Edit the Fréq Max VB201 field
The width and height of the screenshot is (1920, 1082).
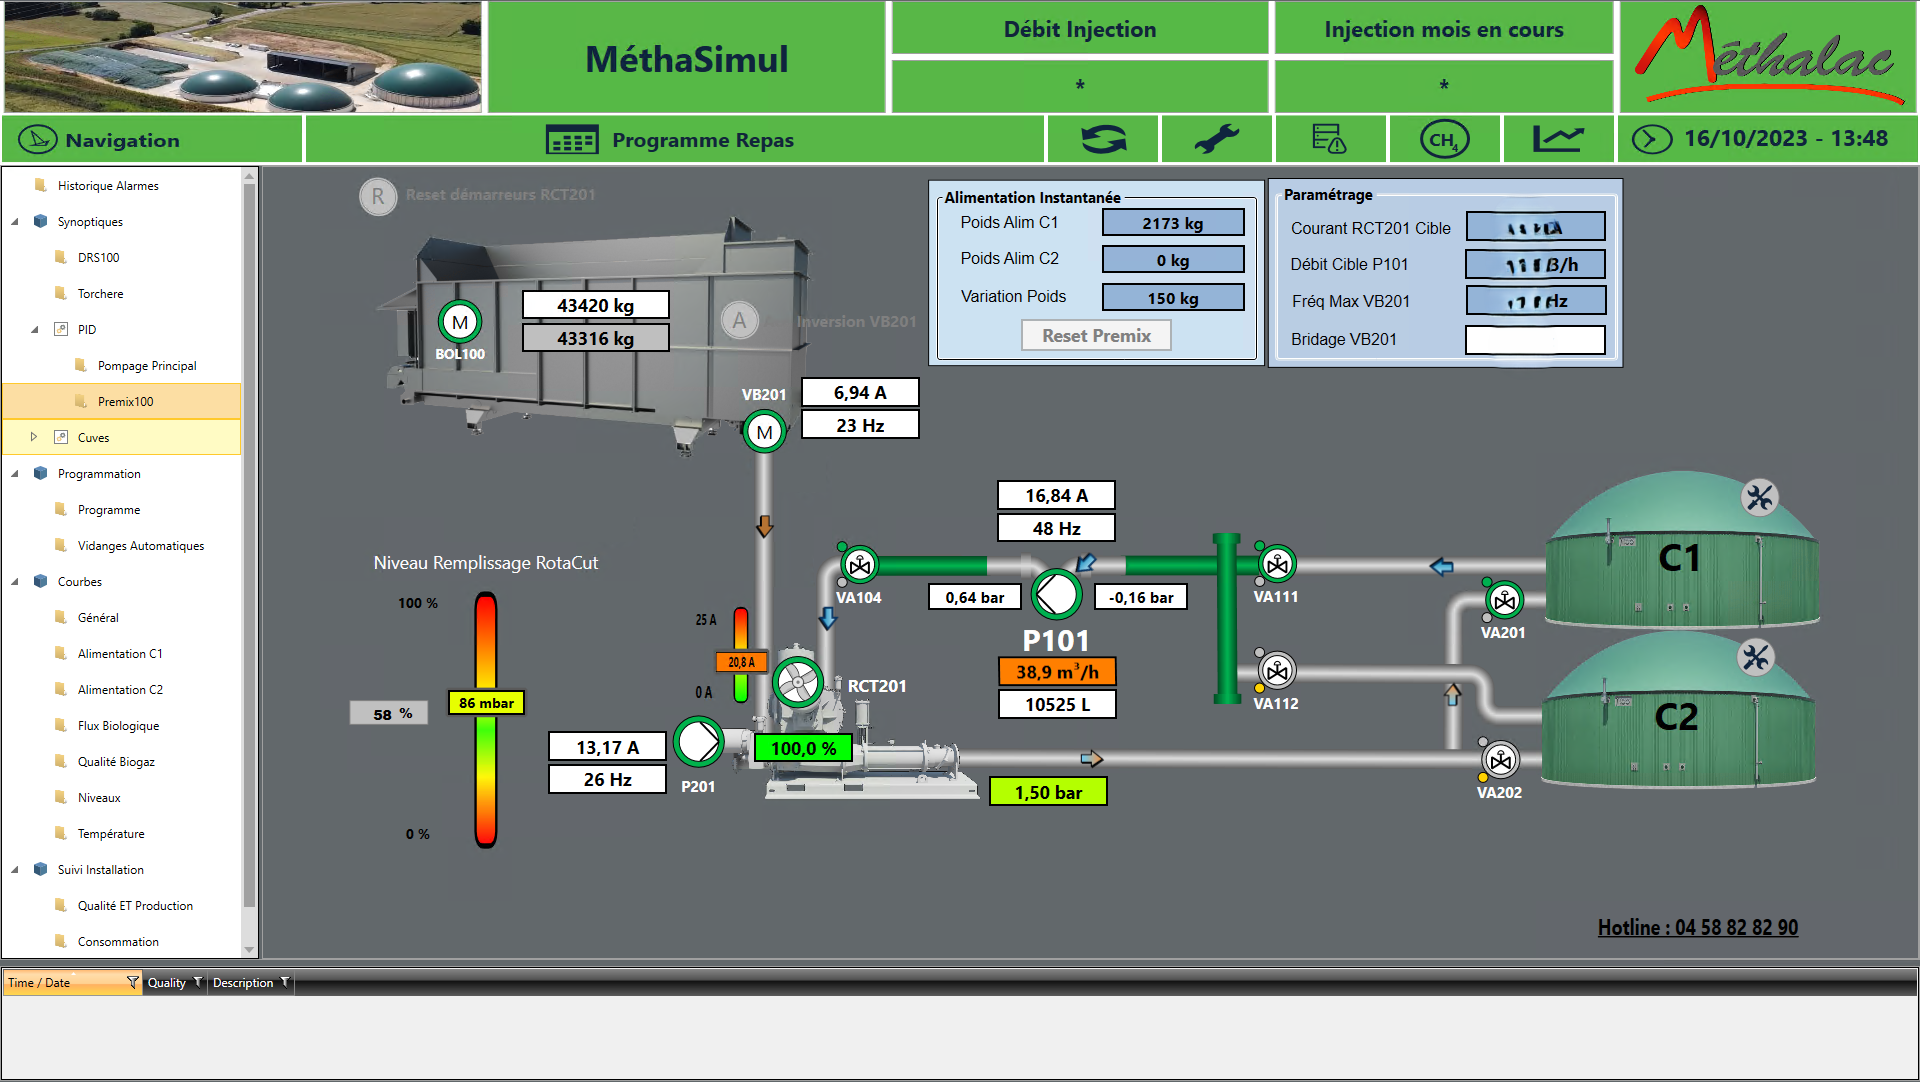1535,301
